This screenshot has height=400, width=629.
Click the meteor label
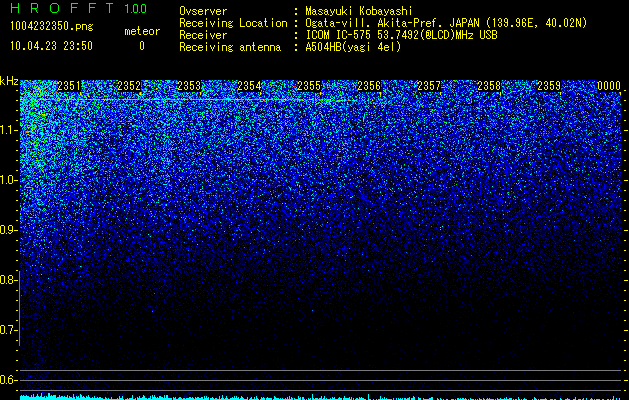click(x=142, y=31)
